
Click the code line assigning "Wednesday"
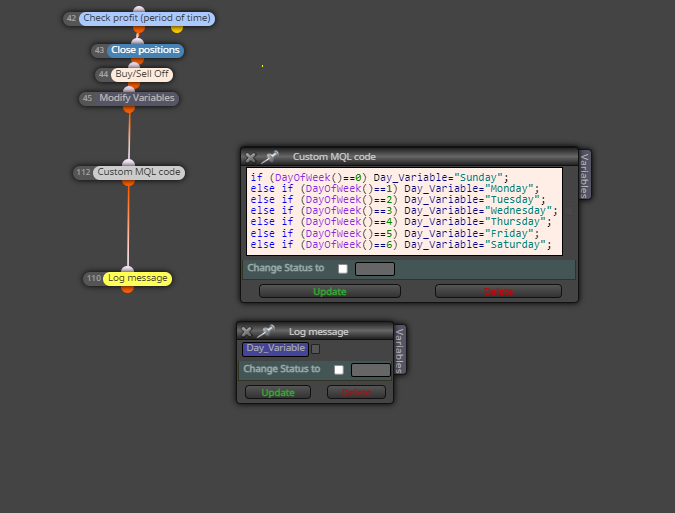[404, 211]
